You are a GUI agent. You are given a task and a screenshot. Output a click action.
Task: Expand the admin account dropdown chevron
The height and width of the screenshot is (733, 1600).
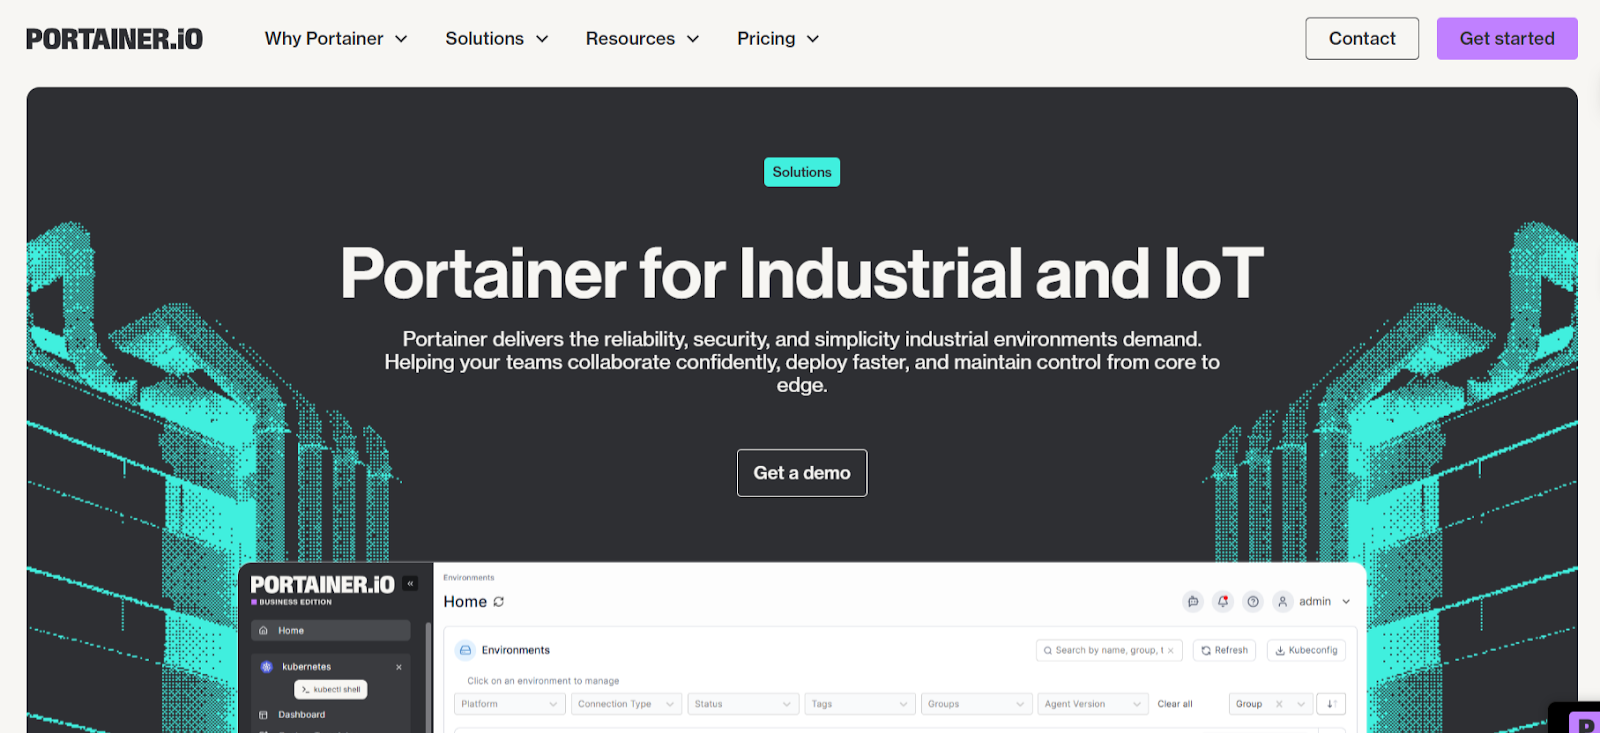pyautogui.click(x=1346, y=602)
